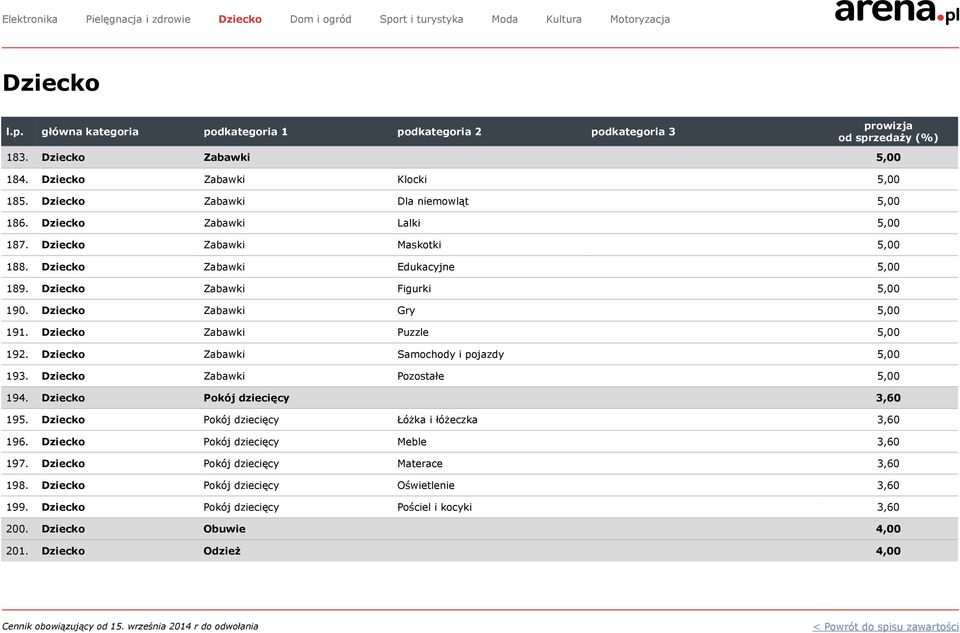
Task: Select the Puzzle subcategory cell
Action: [413, 332]
